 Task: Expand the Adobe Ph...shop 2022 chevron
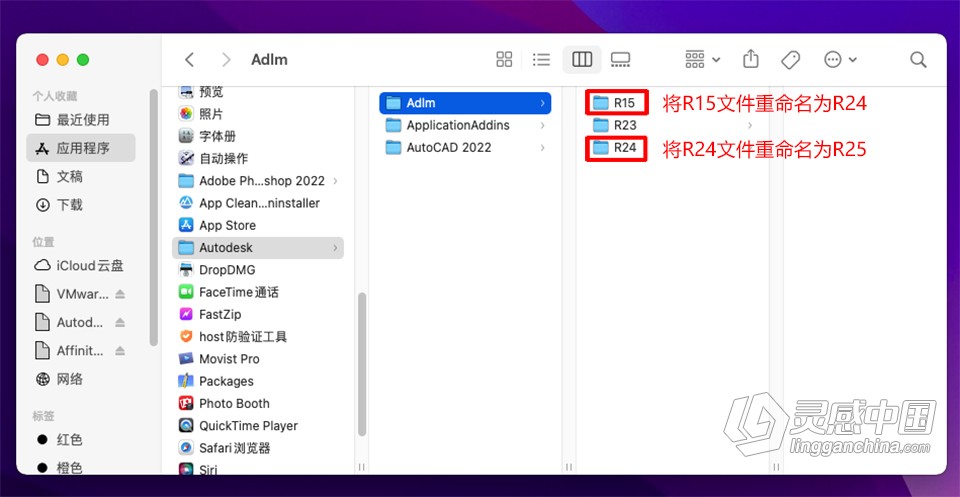coord(336,181)
